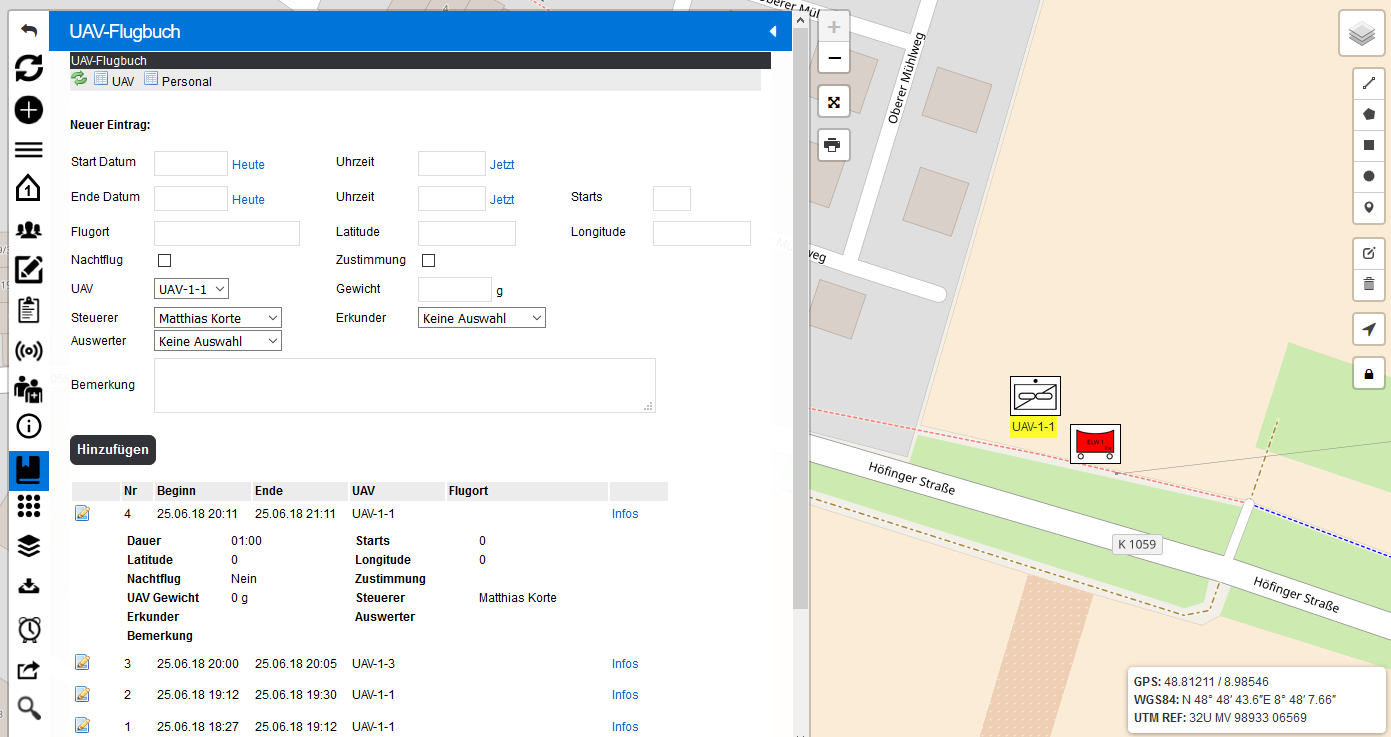Expand the Steuerer dropdown
This screenshot has height=737, width=1391.
(218, 318)
